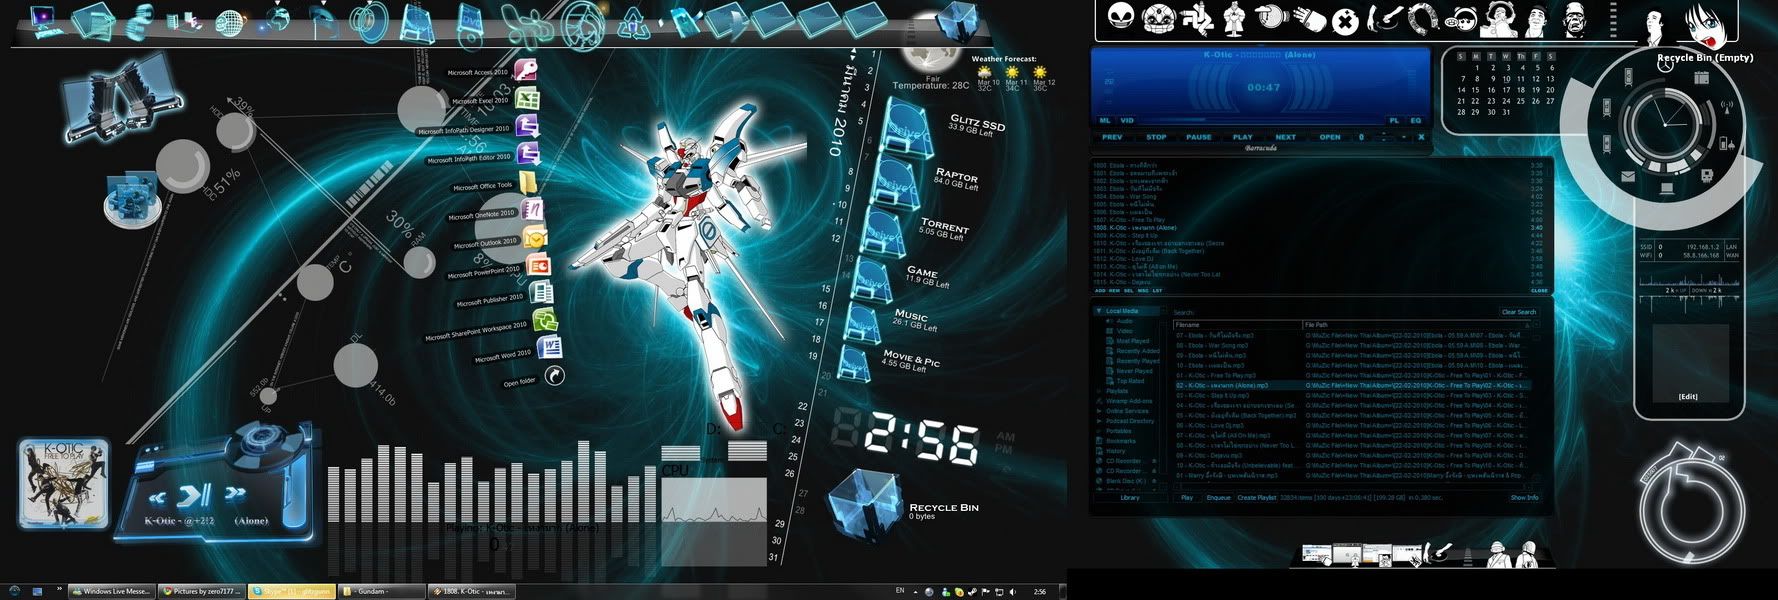Toggle the ML media library button
This screenshot has width=1778, height=600.
click(x=1105, y=121)
